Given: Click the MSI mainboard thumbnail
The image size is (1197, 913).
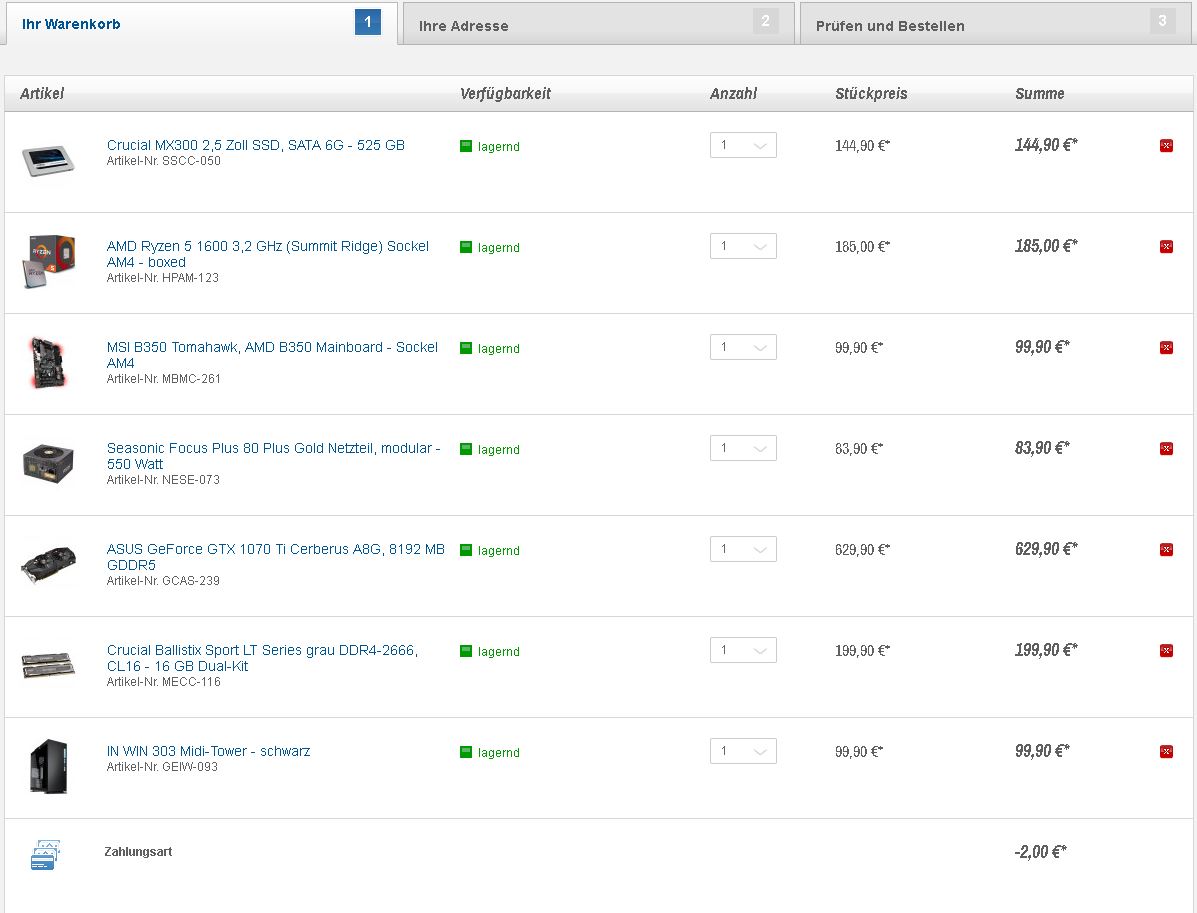Looking at the screenshot, I should (48, 363).
